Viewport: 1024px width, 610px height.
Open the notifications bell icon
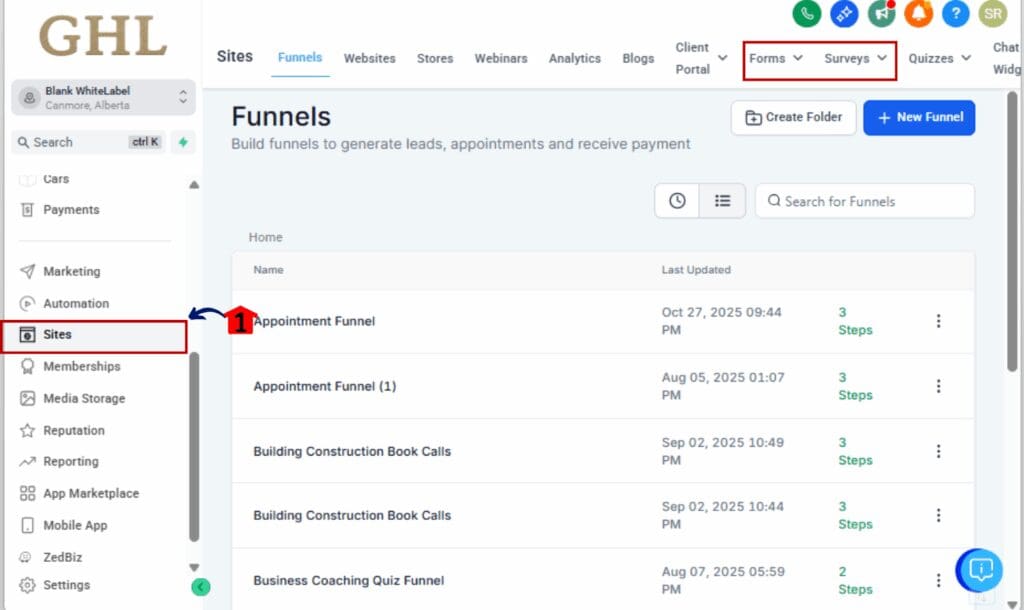(x=918, y=15)
